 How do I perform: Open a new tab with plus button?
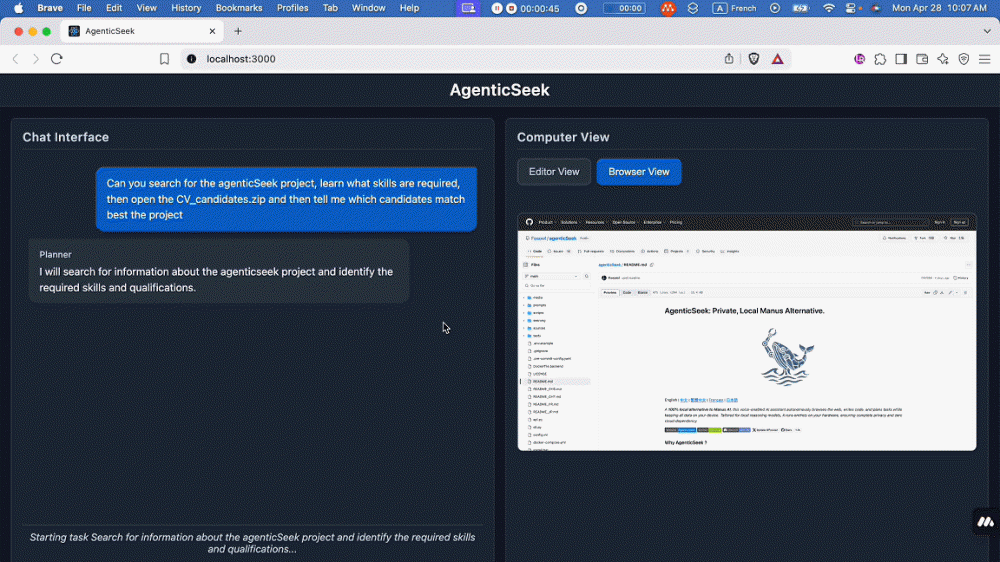click(x=238, y=31)
